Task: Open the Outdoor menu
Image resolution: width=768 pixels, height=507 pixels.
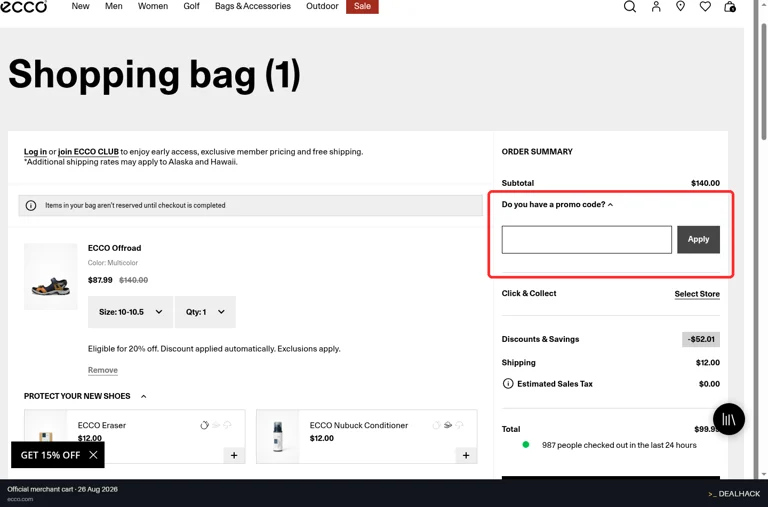Action: pyautogui.click(x=322, y=6)
